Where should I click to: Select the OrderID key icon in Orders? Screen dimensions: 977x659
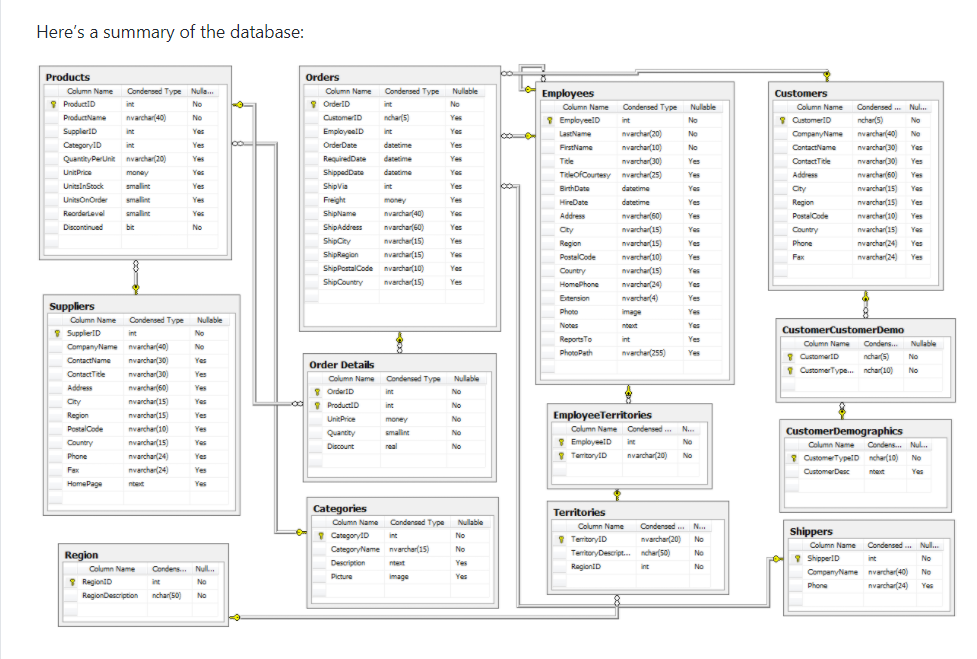[x=312, y=104]
